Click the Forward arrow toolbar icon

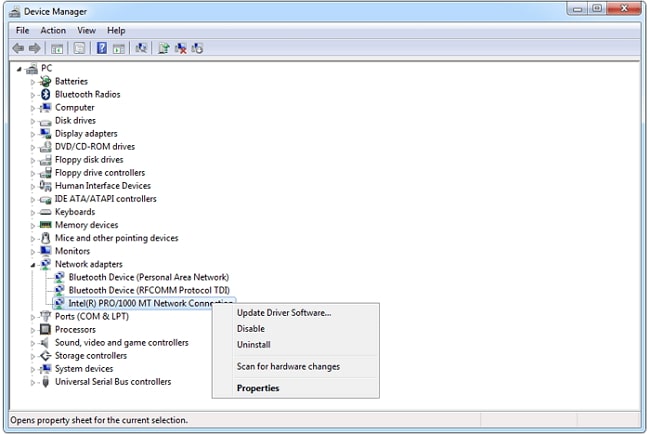click(35, 48)
